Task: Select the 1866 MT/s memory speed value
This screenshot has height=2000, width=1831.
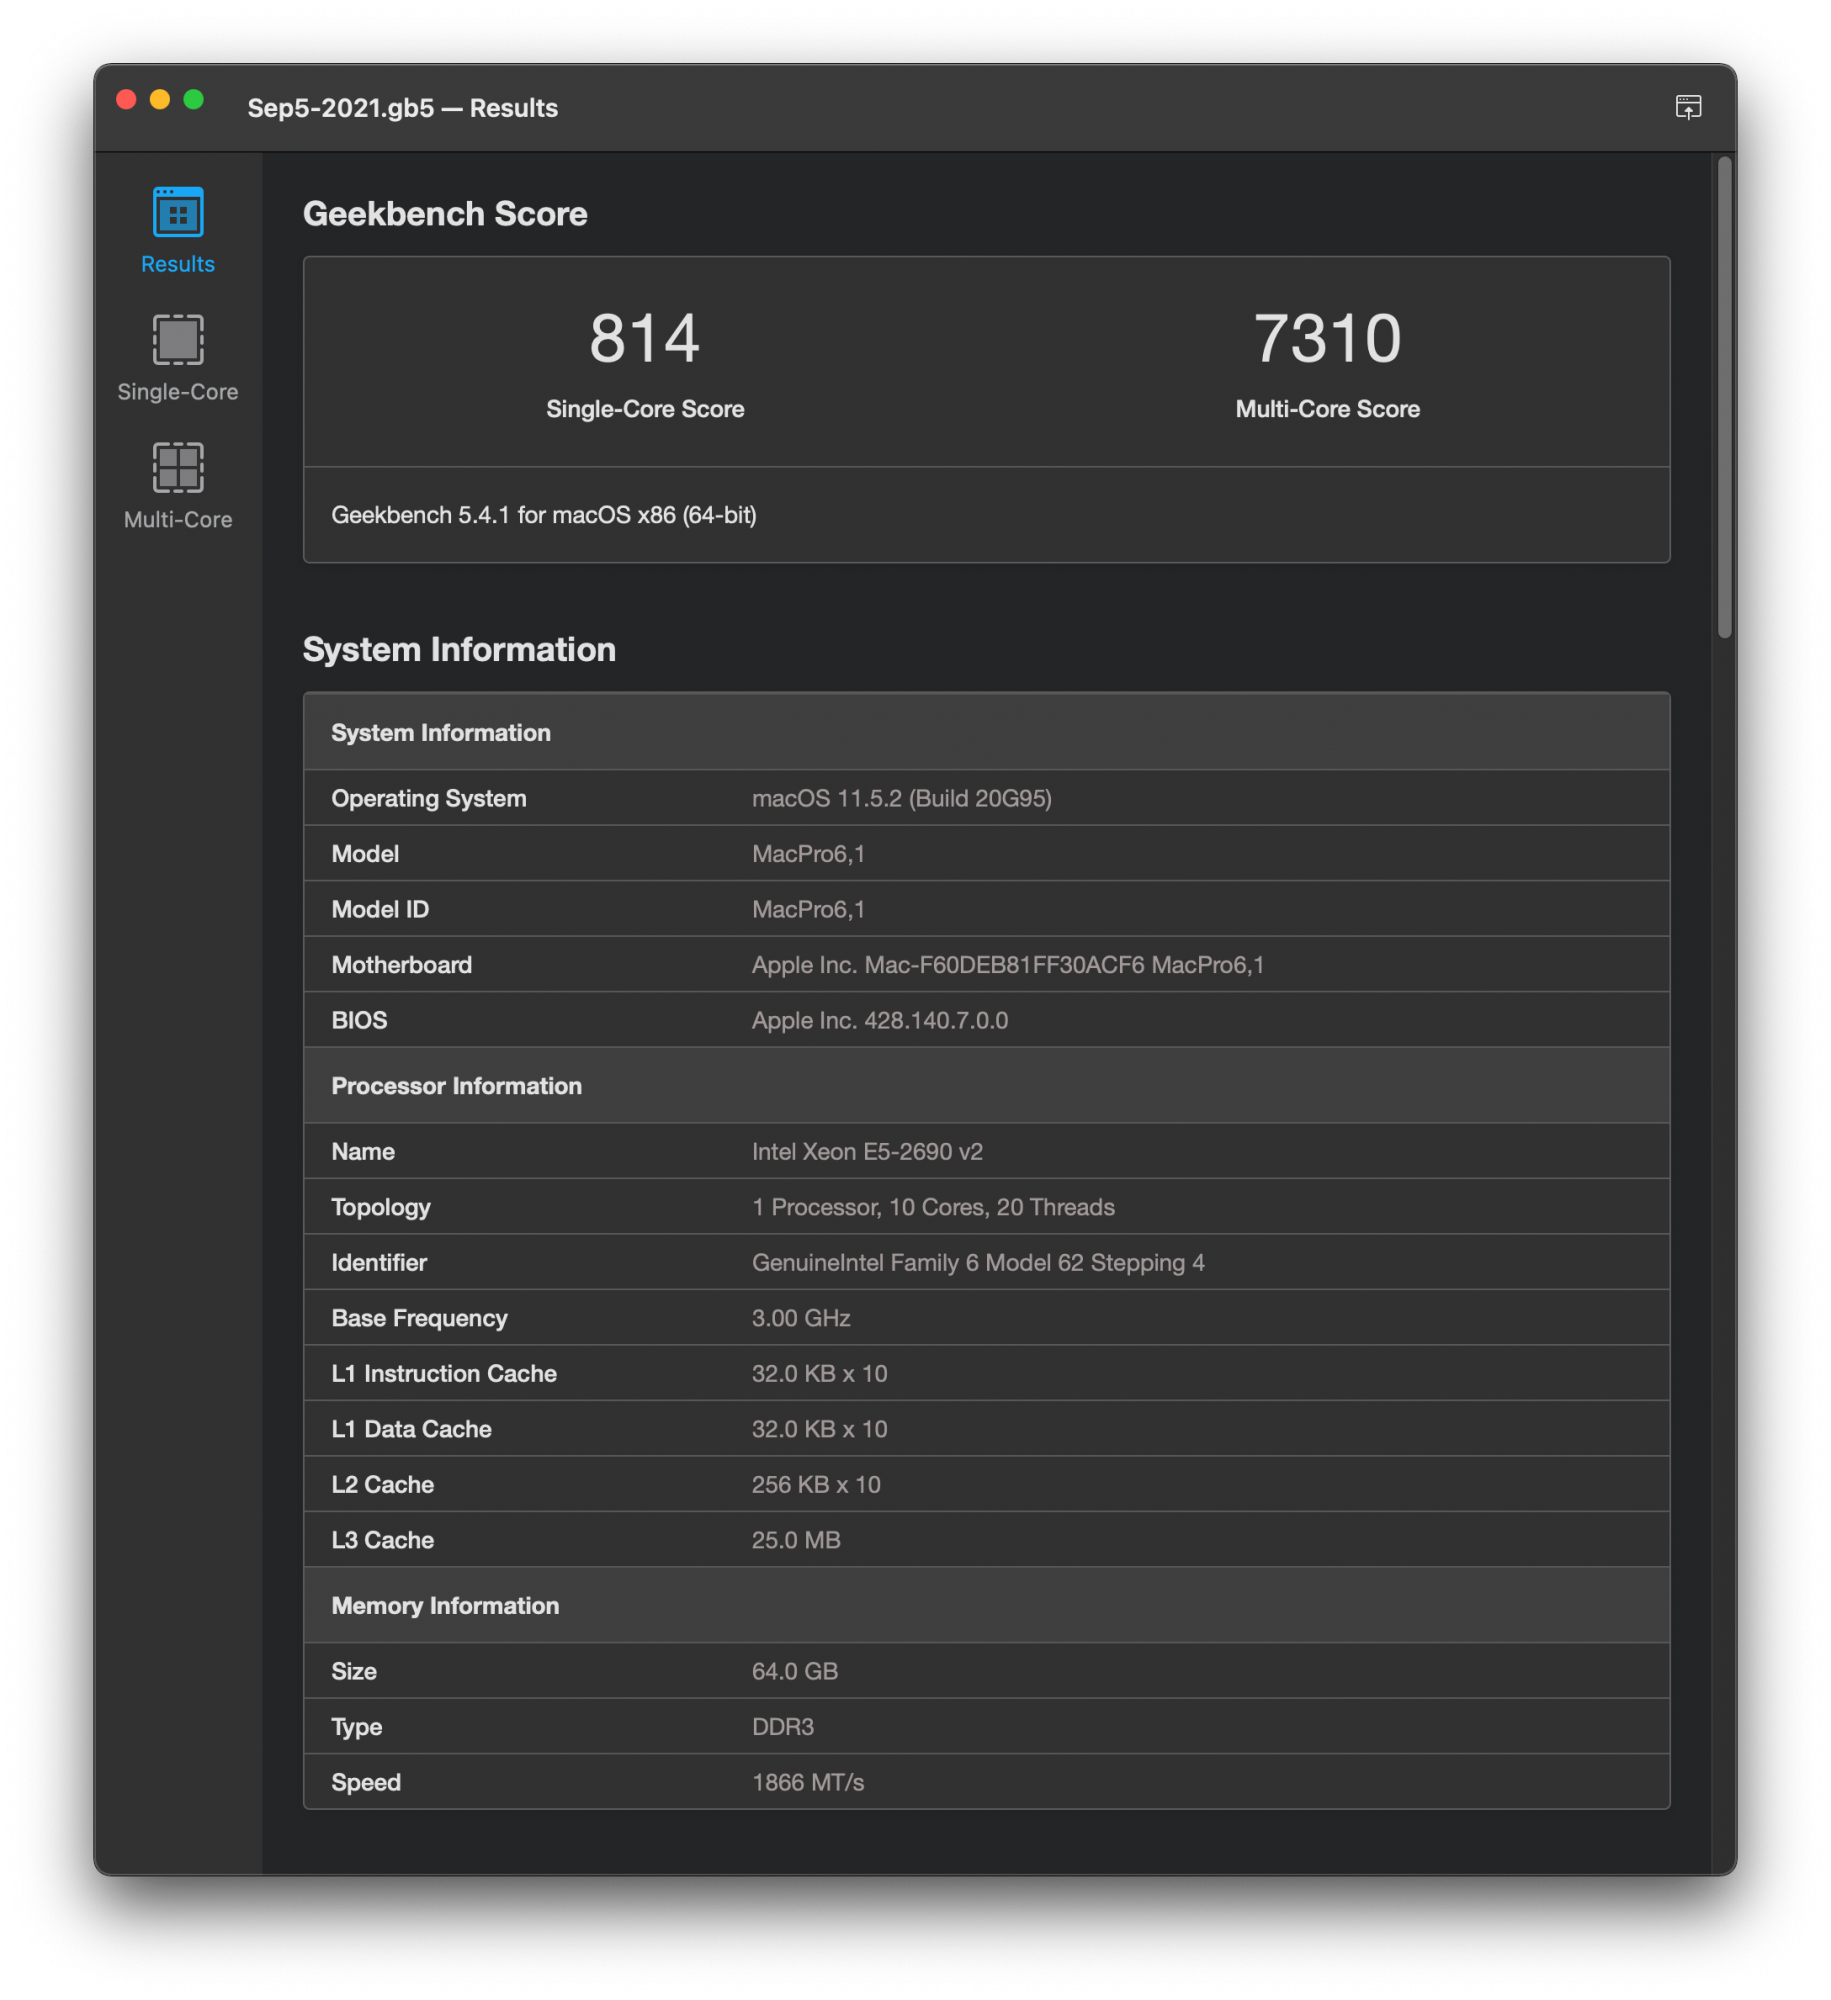Action: point(808,1783)
